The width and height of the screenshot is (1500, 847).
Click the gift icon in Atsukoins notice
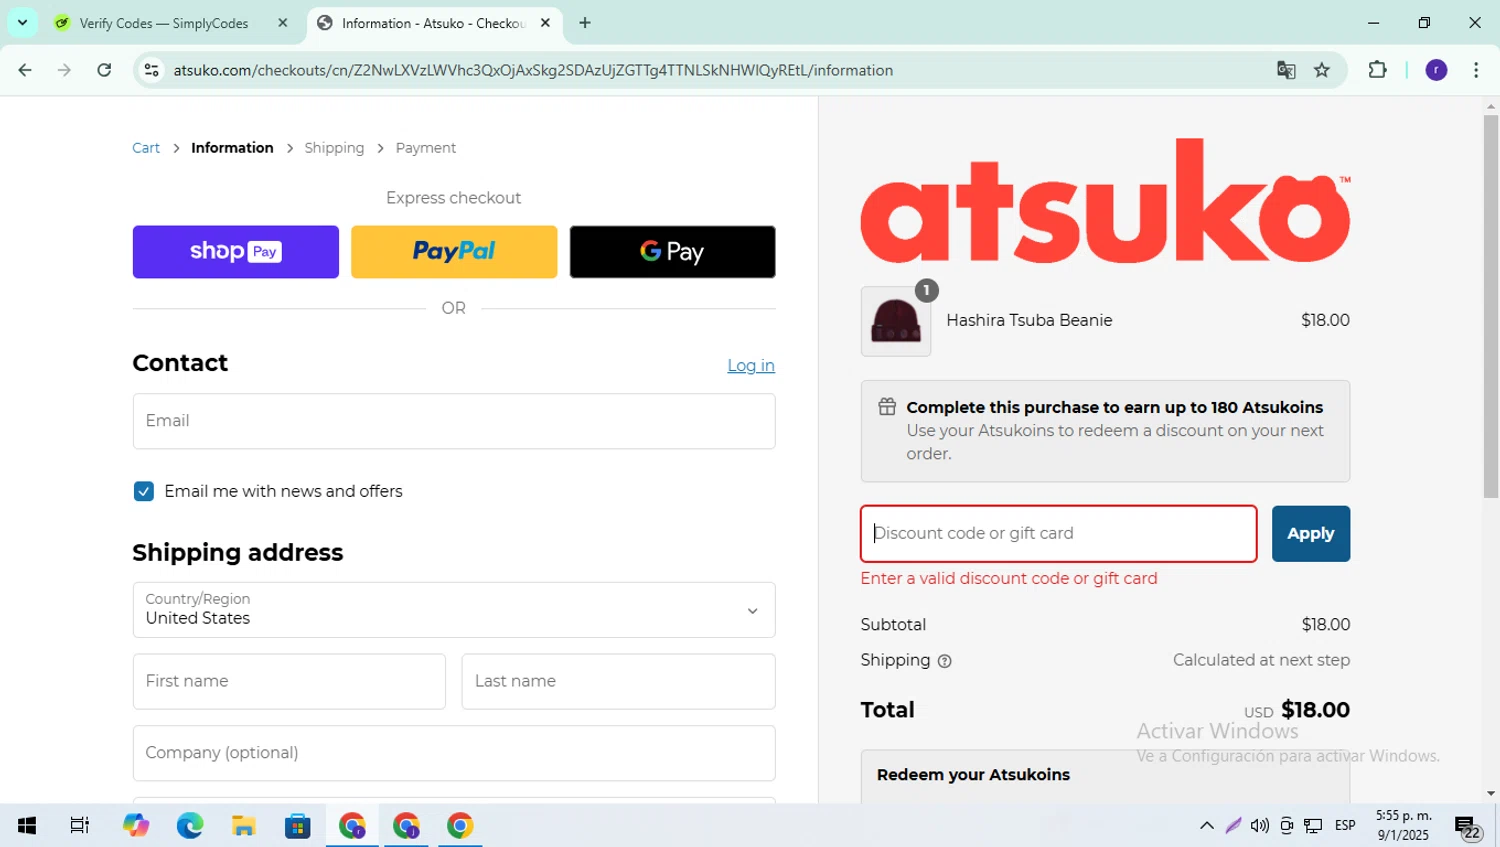[887, 407]
